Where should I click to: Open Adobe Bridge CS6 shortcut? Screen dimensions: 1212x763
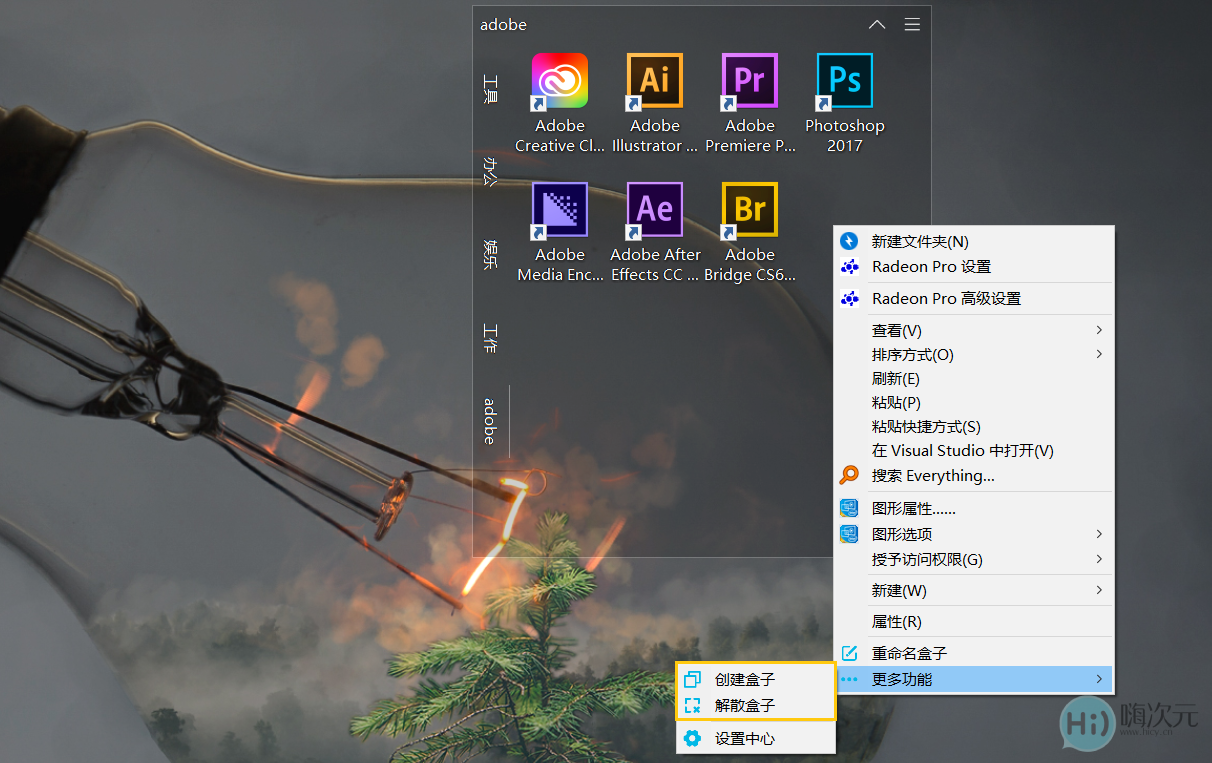pyautogui.click(x=750, y=210)
